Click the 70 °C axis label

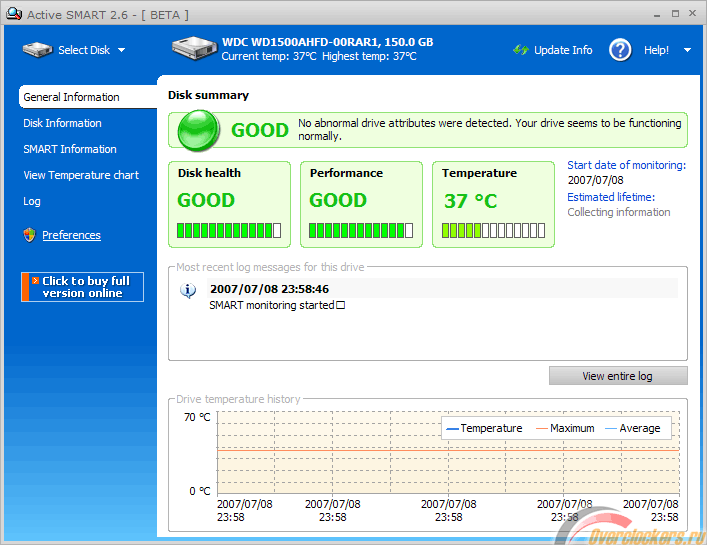coord(197,417)
